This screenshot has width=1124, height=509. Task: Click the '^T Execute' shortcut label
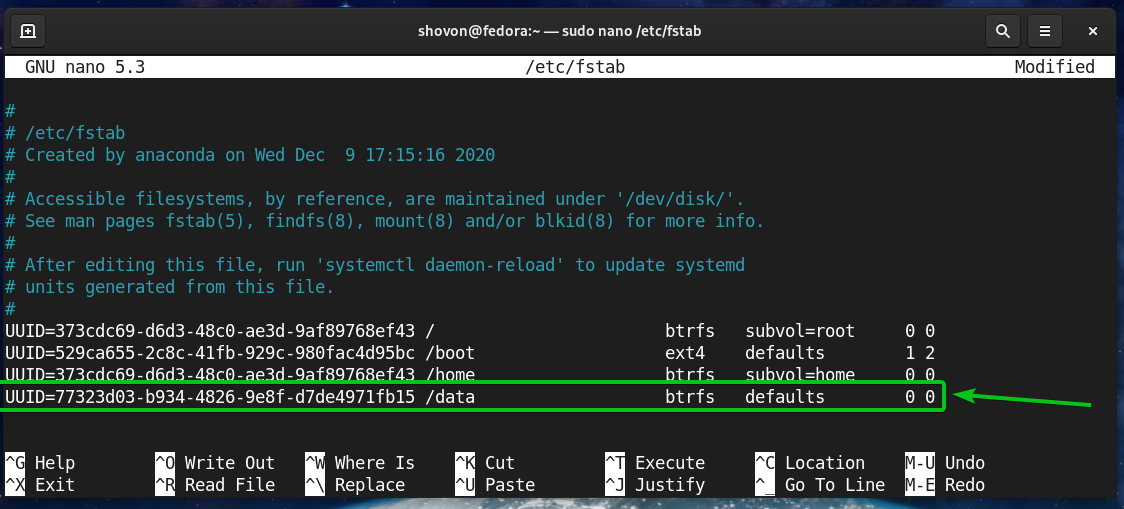tap(654, 463)
